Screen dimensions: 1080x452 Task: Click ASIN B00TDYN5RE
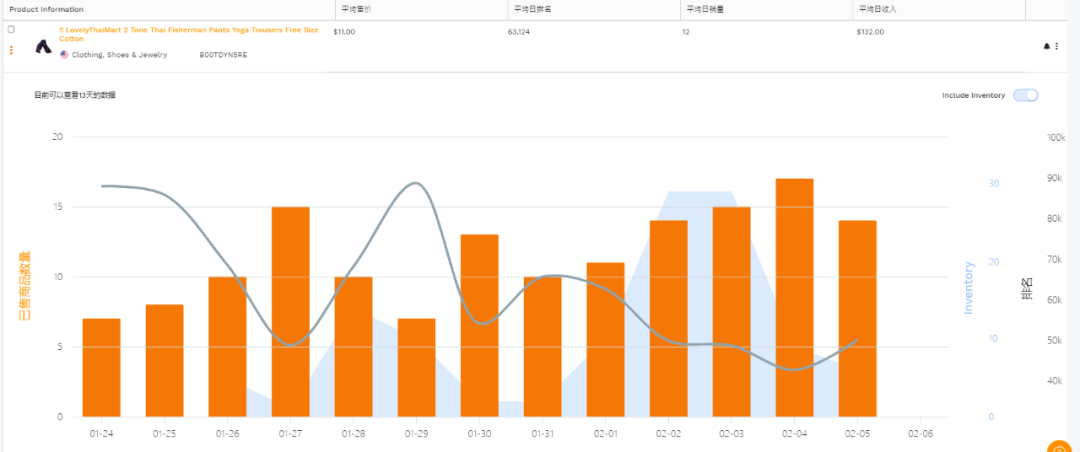(x=223, y=54)
